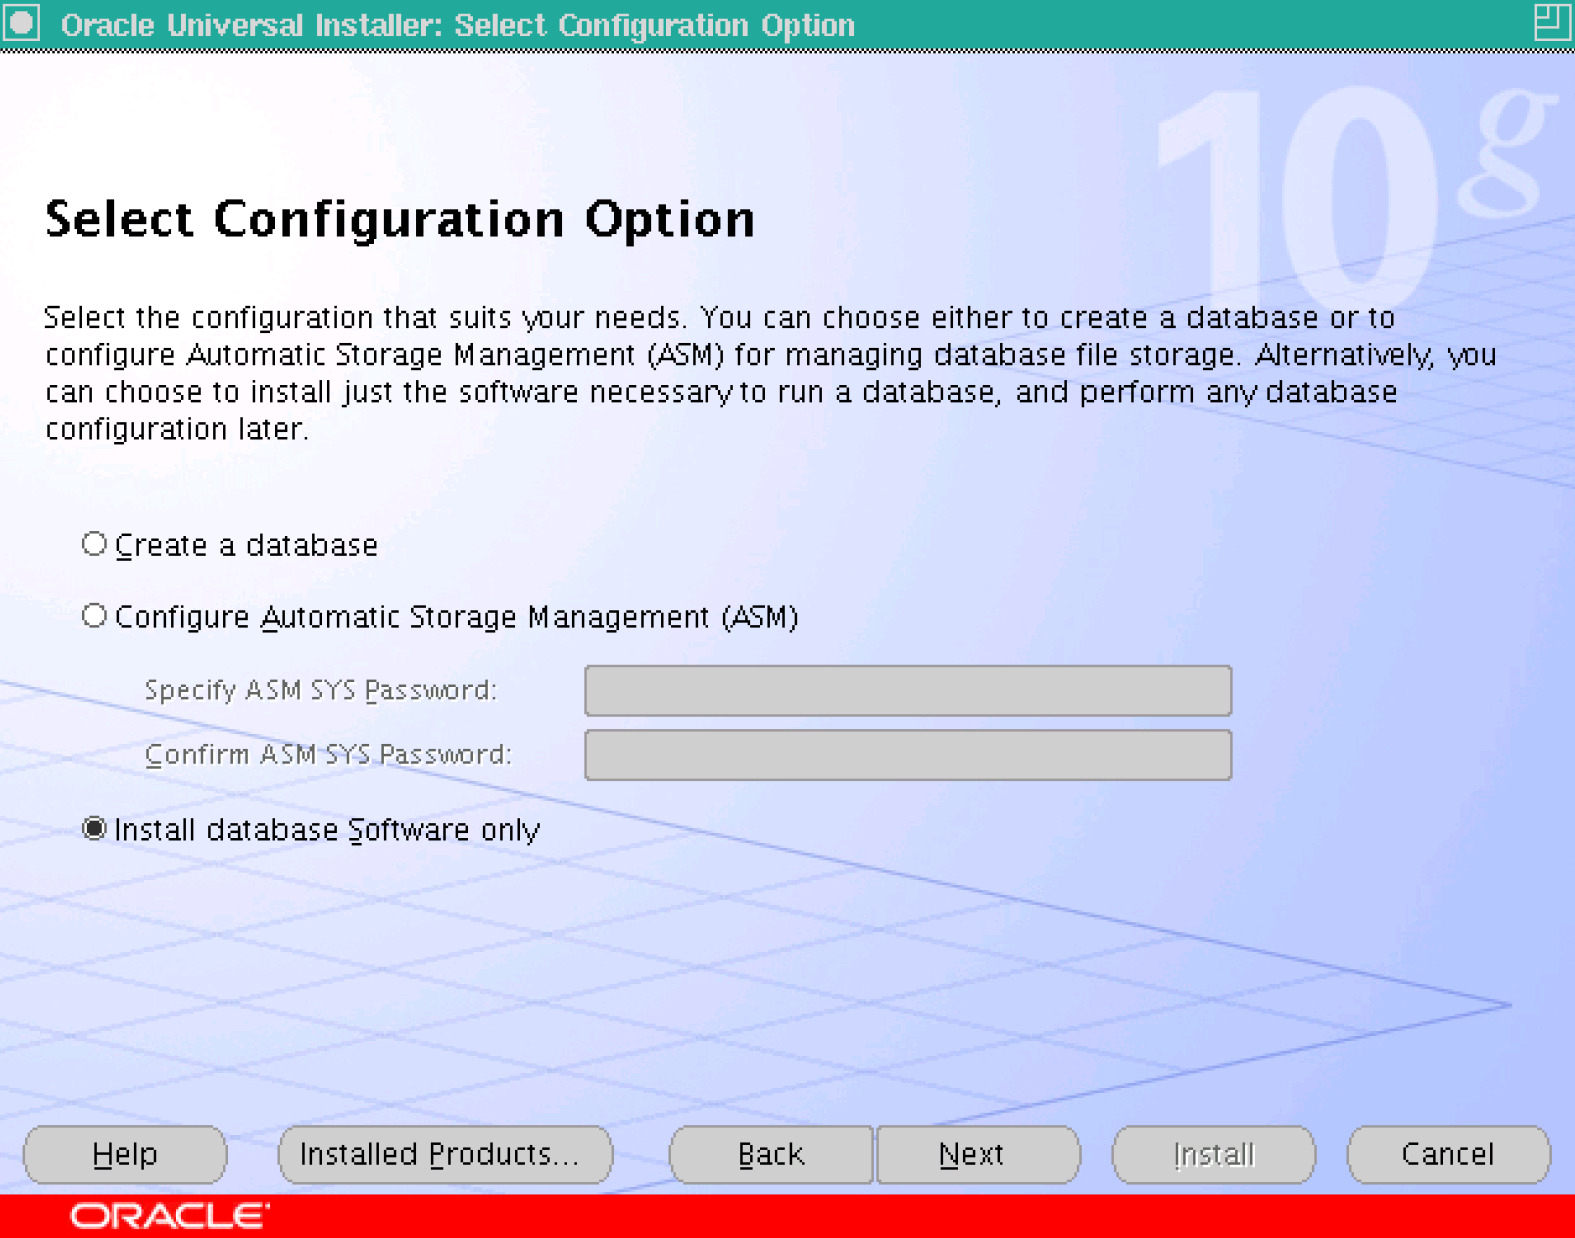Click the Confirm ASM SYS Password field
Image resolution: width=1575 pixels, height=1238 pixels.
(x=908, y=755)
